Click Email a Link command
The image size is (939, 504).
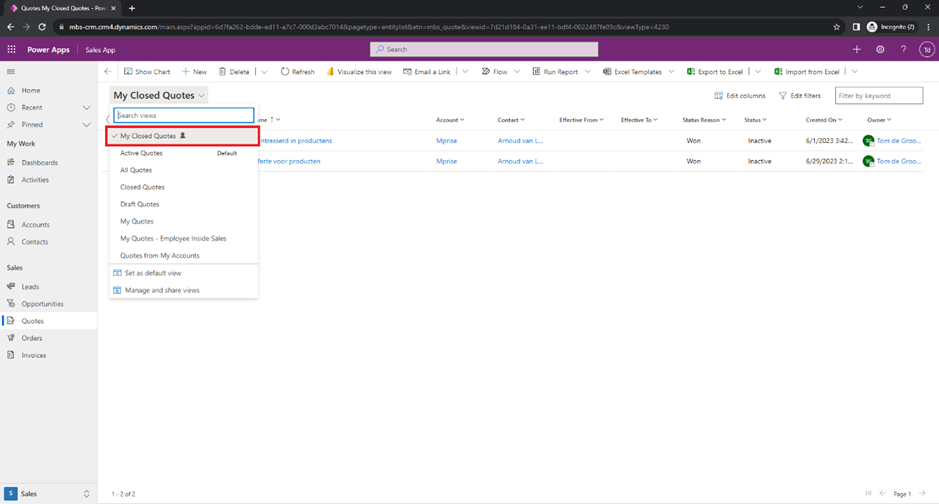[x=427, y=71]
